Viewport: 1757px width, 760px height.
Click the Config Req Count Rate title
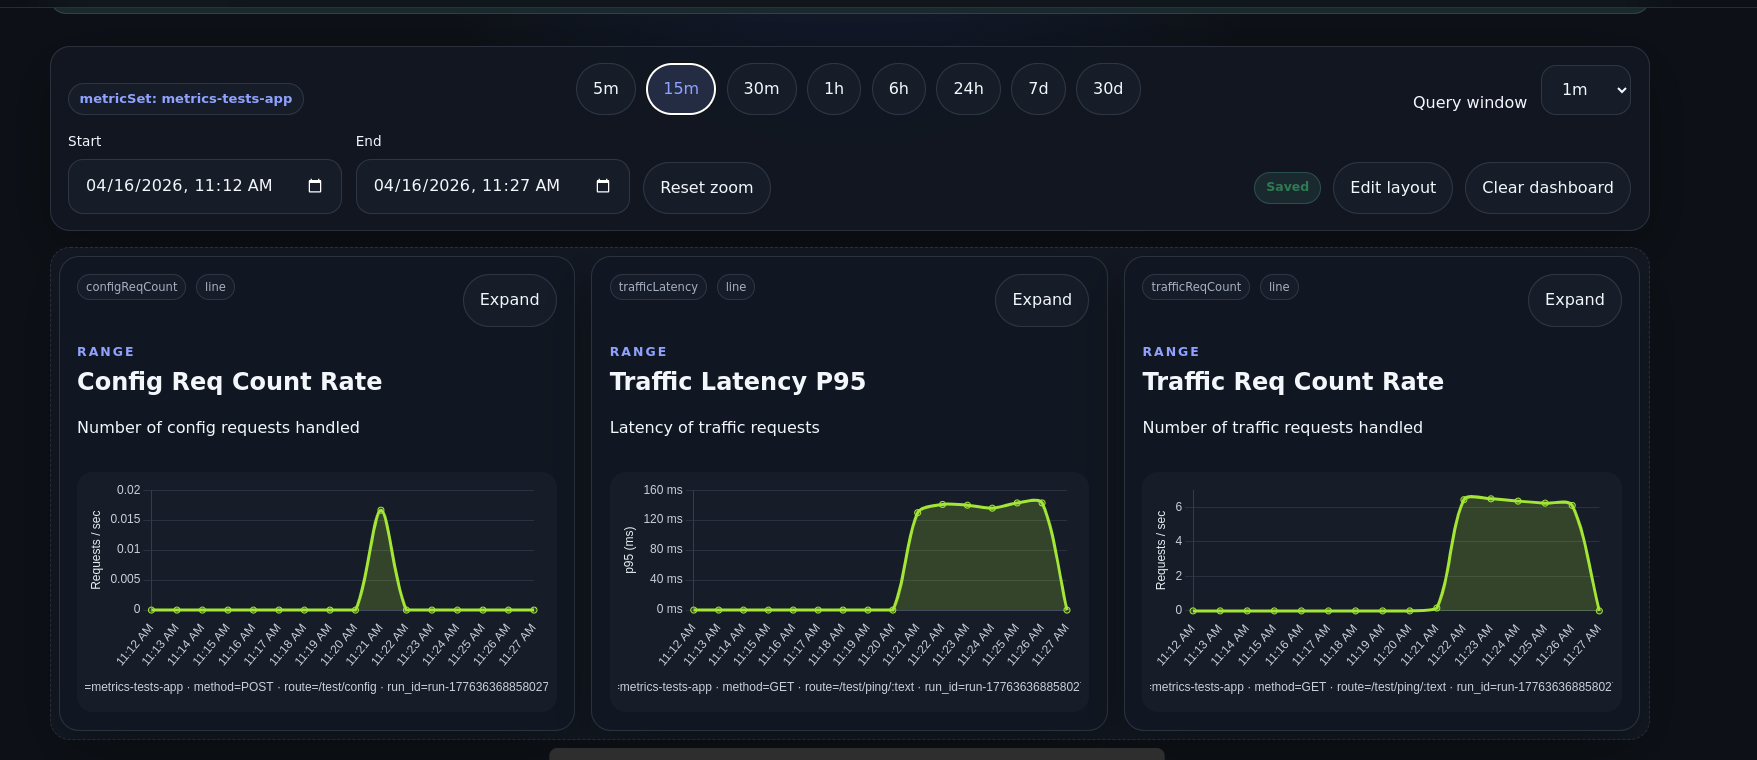pos(230,382)
